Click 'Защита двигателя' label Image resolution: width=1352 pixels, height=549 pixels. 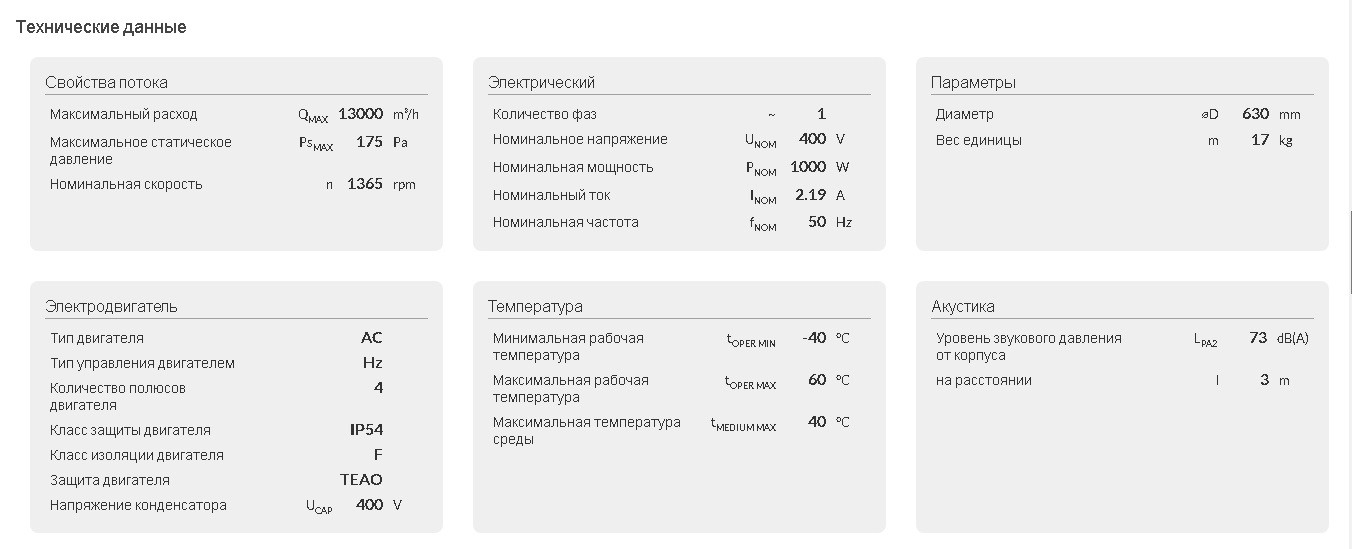pos(110,480)
